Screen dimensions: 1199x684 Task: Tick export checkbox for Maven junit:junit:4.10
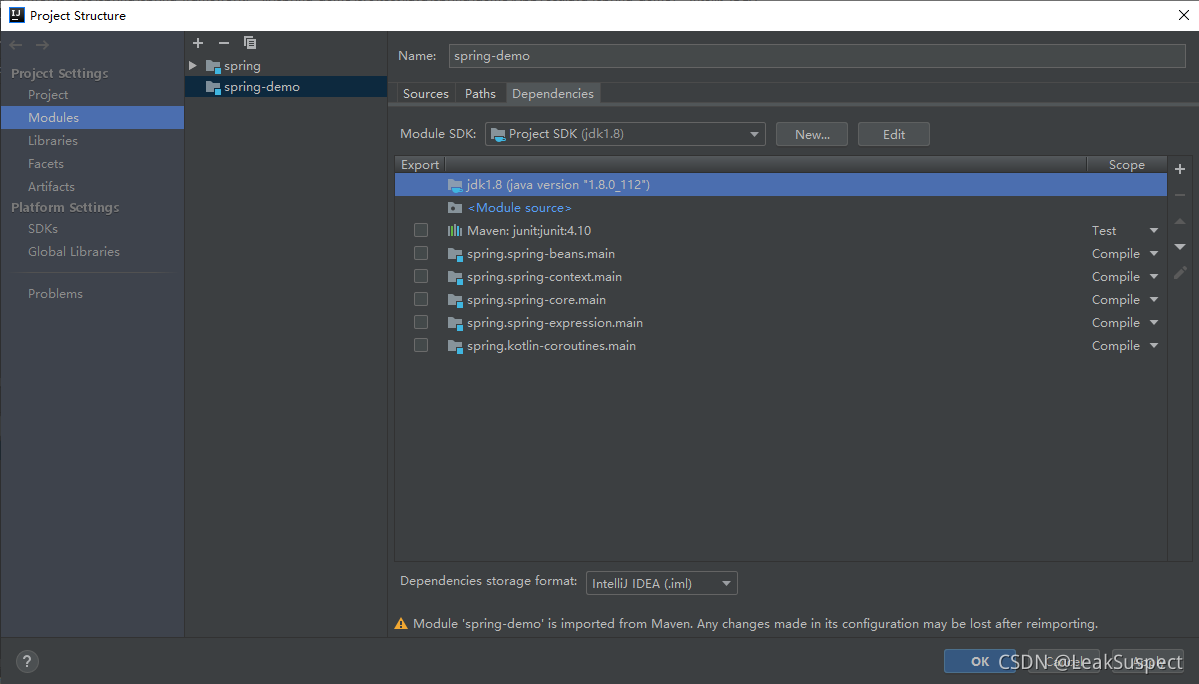421,230
